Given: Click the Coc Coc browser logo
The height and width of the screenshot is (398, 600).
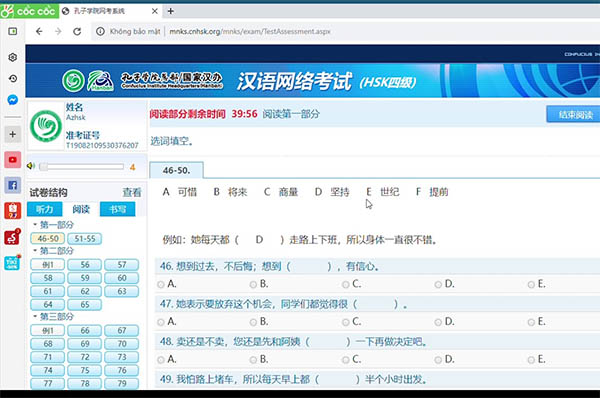Looking at the screenshot, I should (x=29, y=11).
